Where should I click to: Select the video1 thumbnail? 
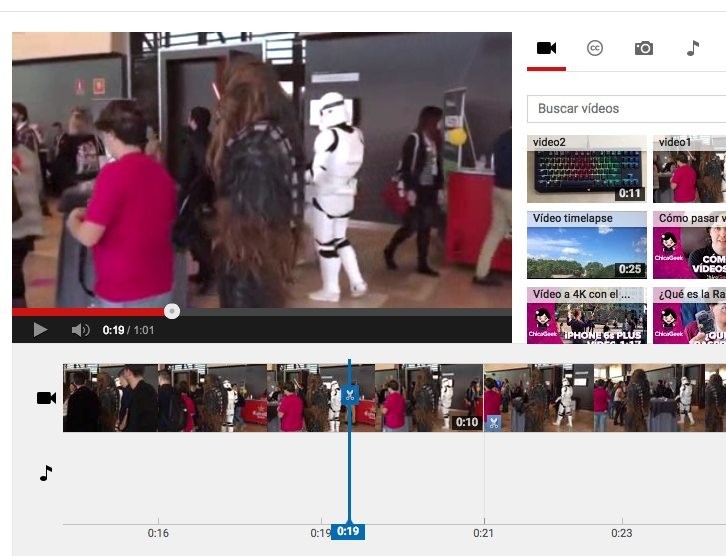(689, 169)
